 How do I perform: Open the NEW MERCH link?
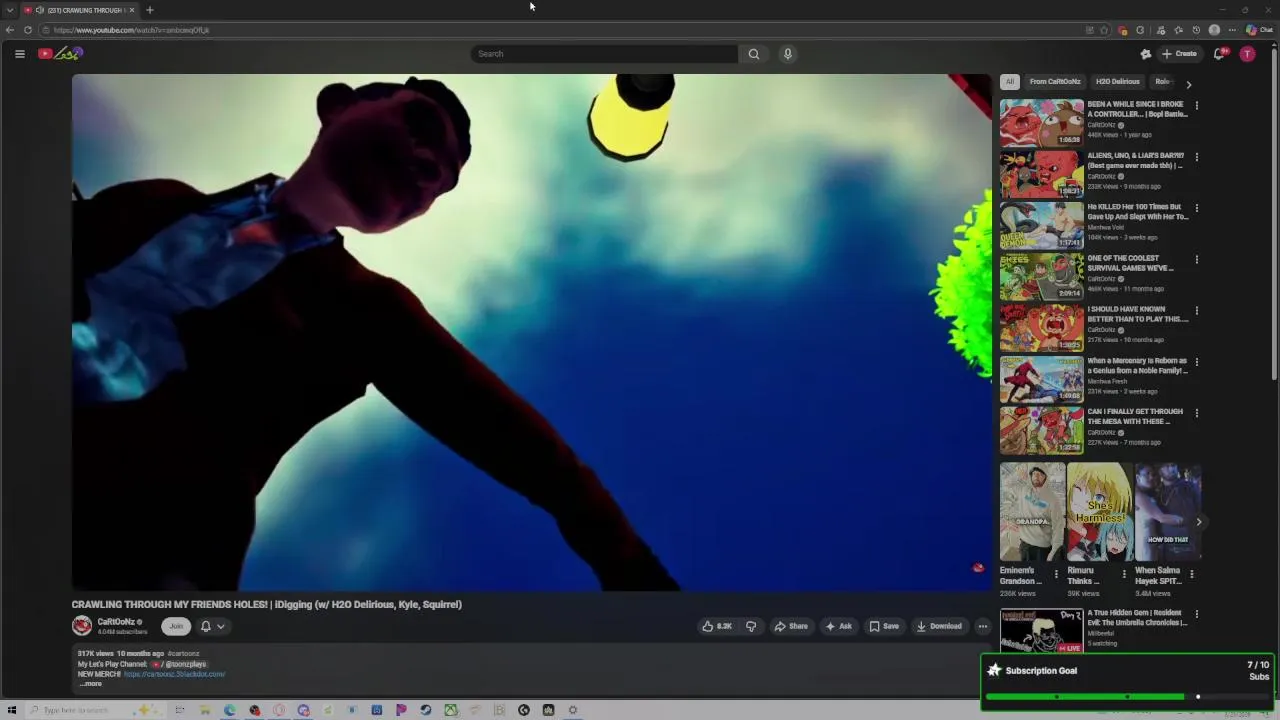(174, 674)
